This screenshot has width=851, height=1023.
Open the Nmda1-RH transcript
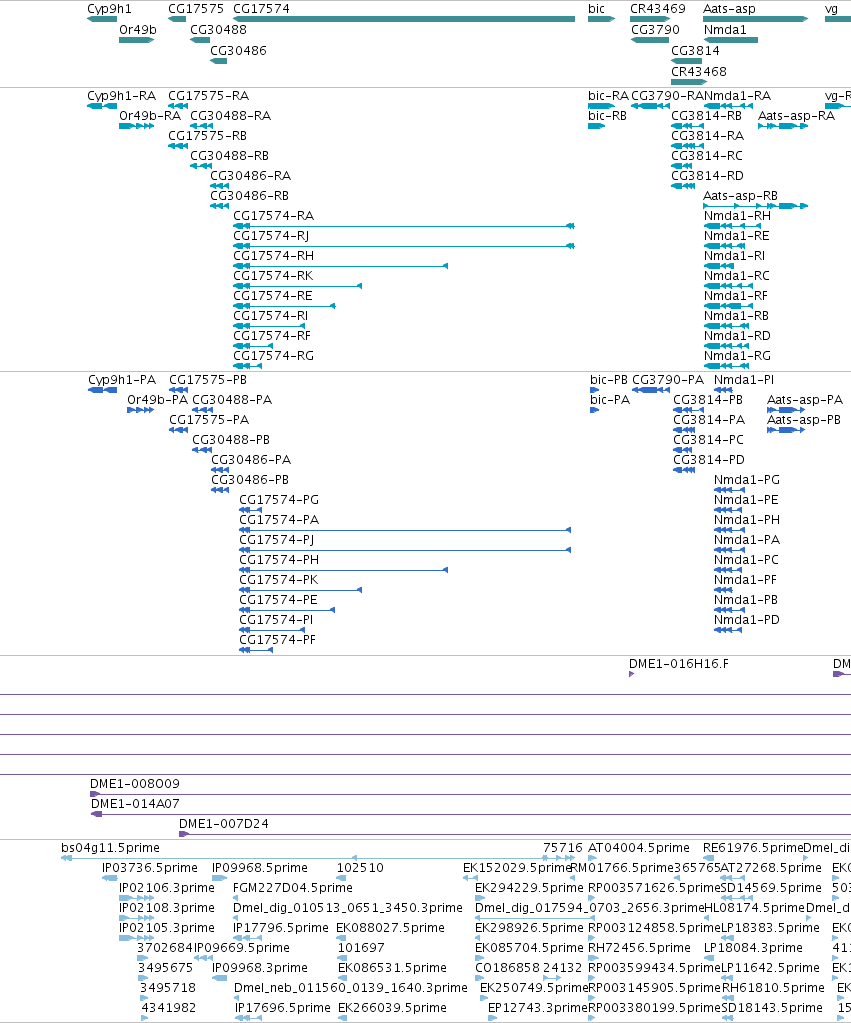point(732,226)
